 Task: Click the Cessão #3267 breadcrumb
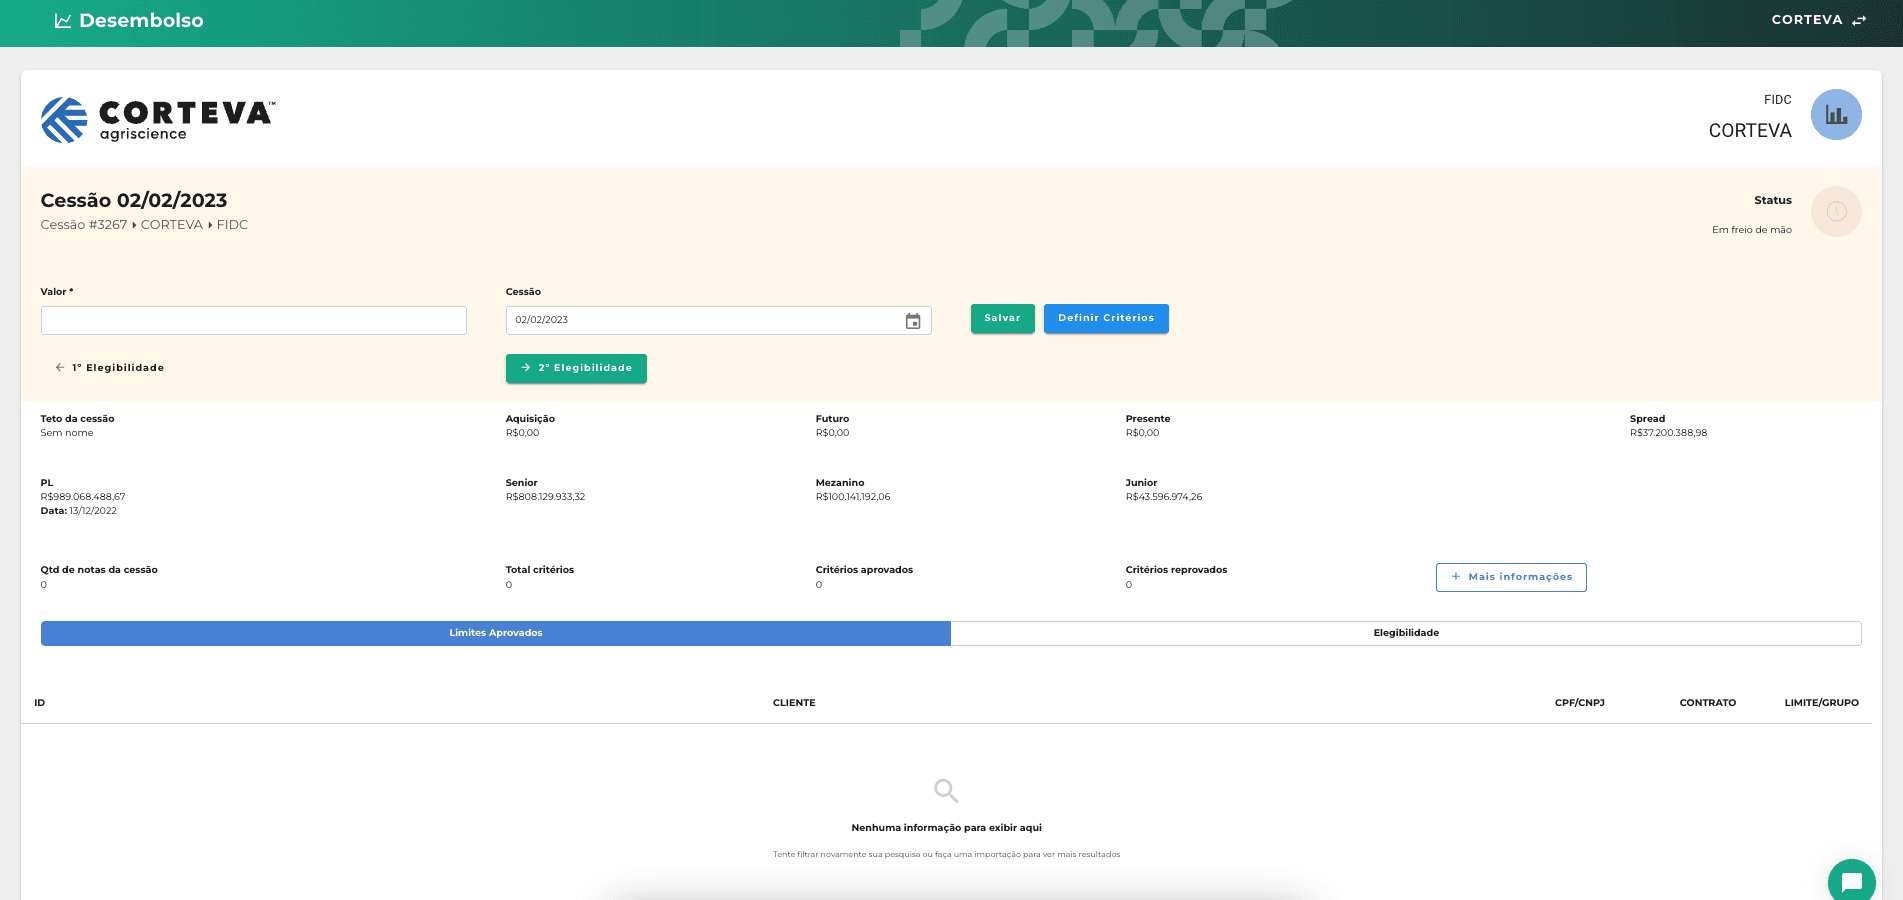click(x=84, y=225)
